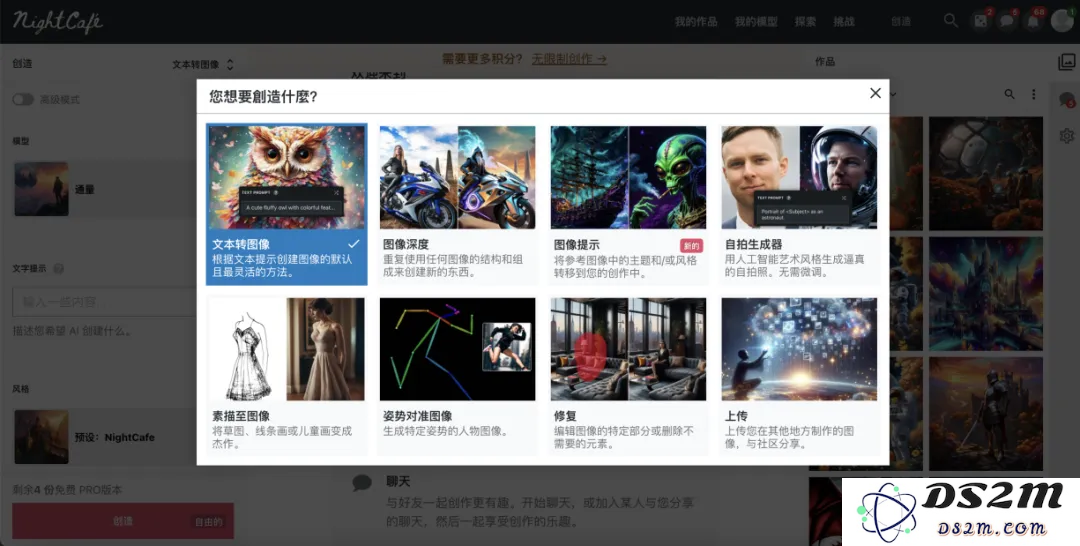The height and width of the screenshot is (546, 1080).
Task: Click the owl thumbnail image
Action: click(x=287, y=177)
